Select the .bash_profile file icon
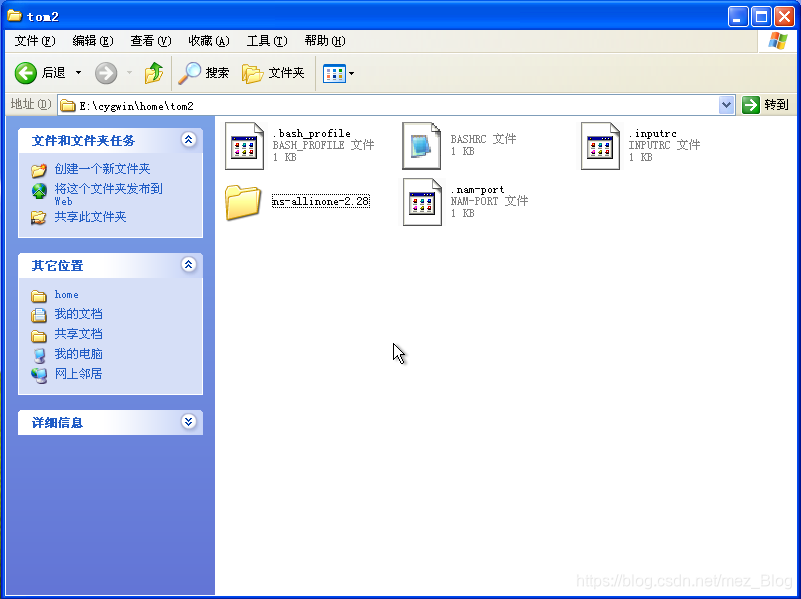Image resolution: width=801 pixels, height=599 pixels. pyautogui.click(x=244, y=146)
